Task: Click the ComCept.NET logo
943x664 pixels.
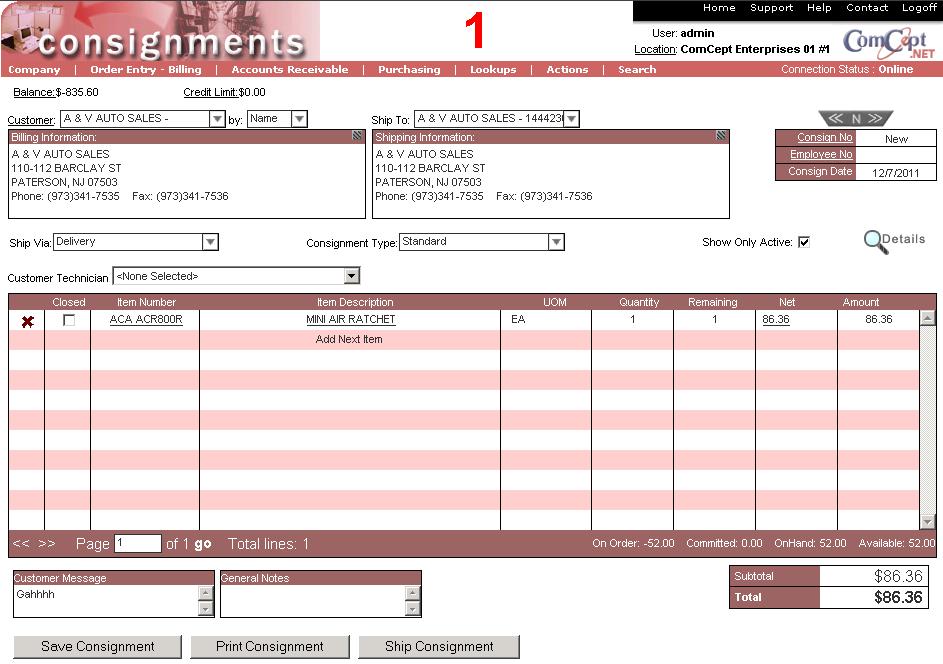Action: [x=889, y=41]
